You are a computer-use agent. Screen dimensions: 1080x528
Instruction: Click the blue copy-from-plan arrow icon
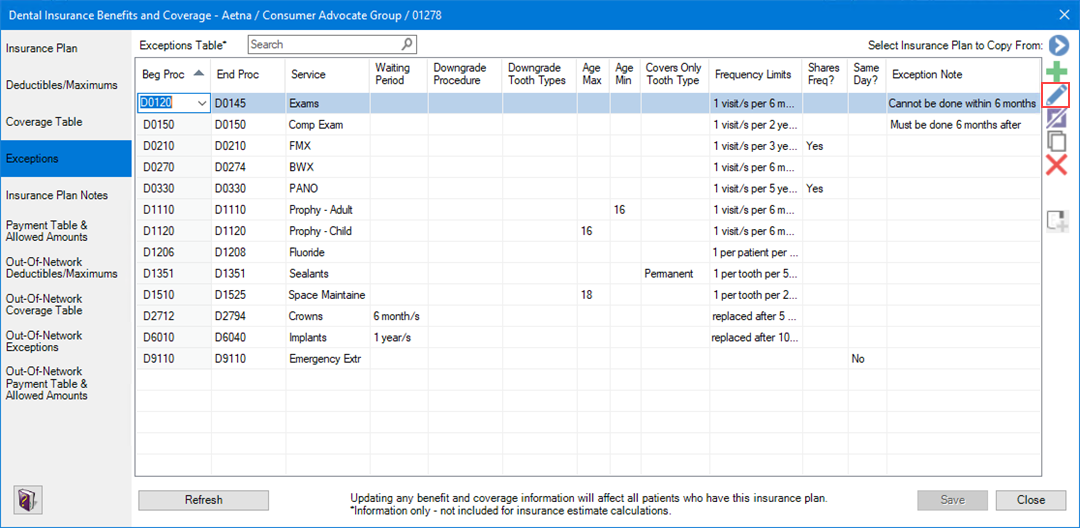pyautogui.click(x=1058, y=45)
